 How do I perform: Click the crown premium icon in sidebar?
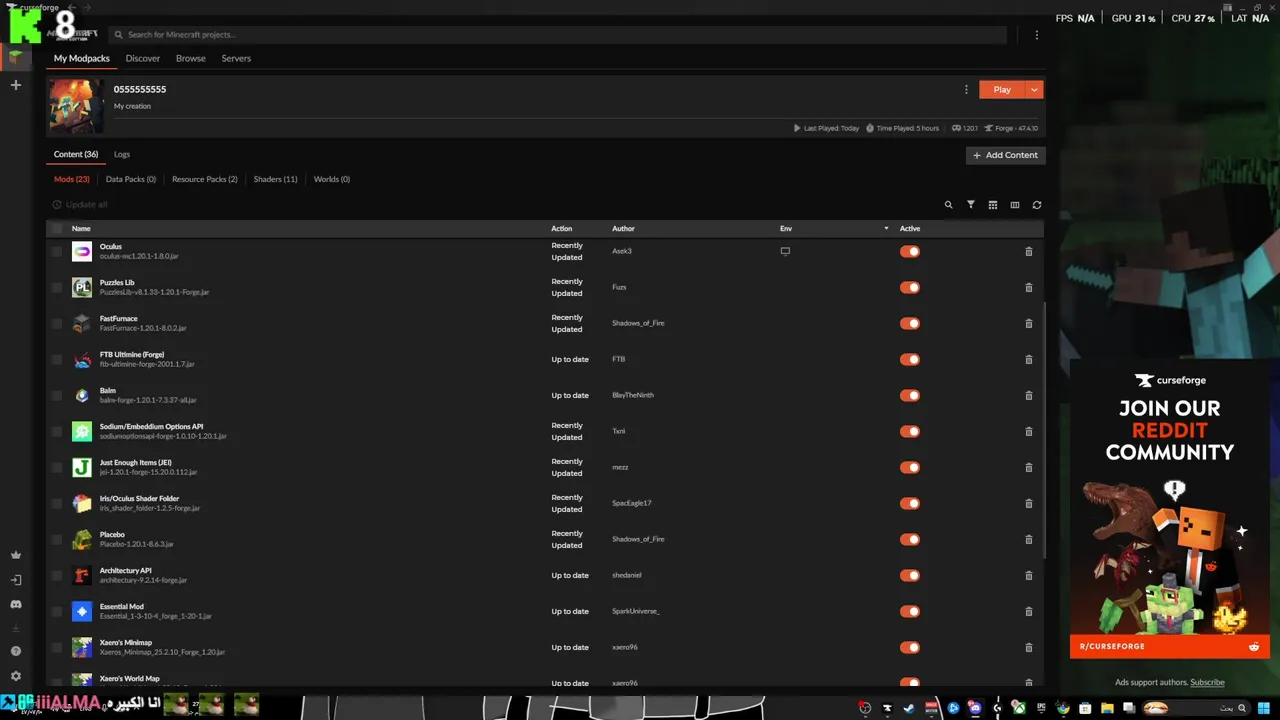15,555
